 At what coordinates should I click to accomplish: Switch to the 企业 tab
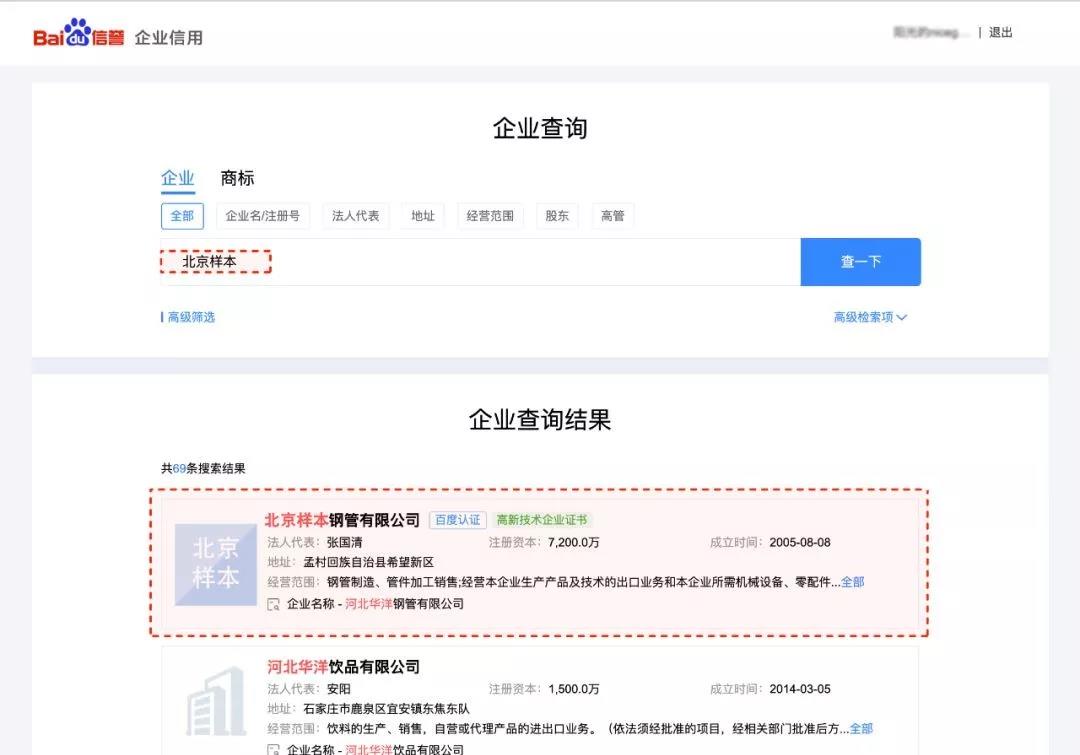pos(177,178)
